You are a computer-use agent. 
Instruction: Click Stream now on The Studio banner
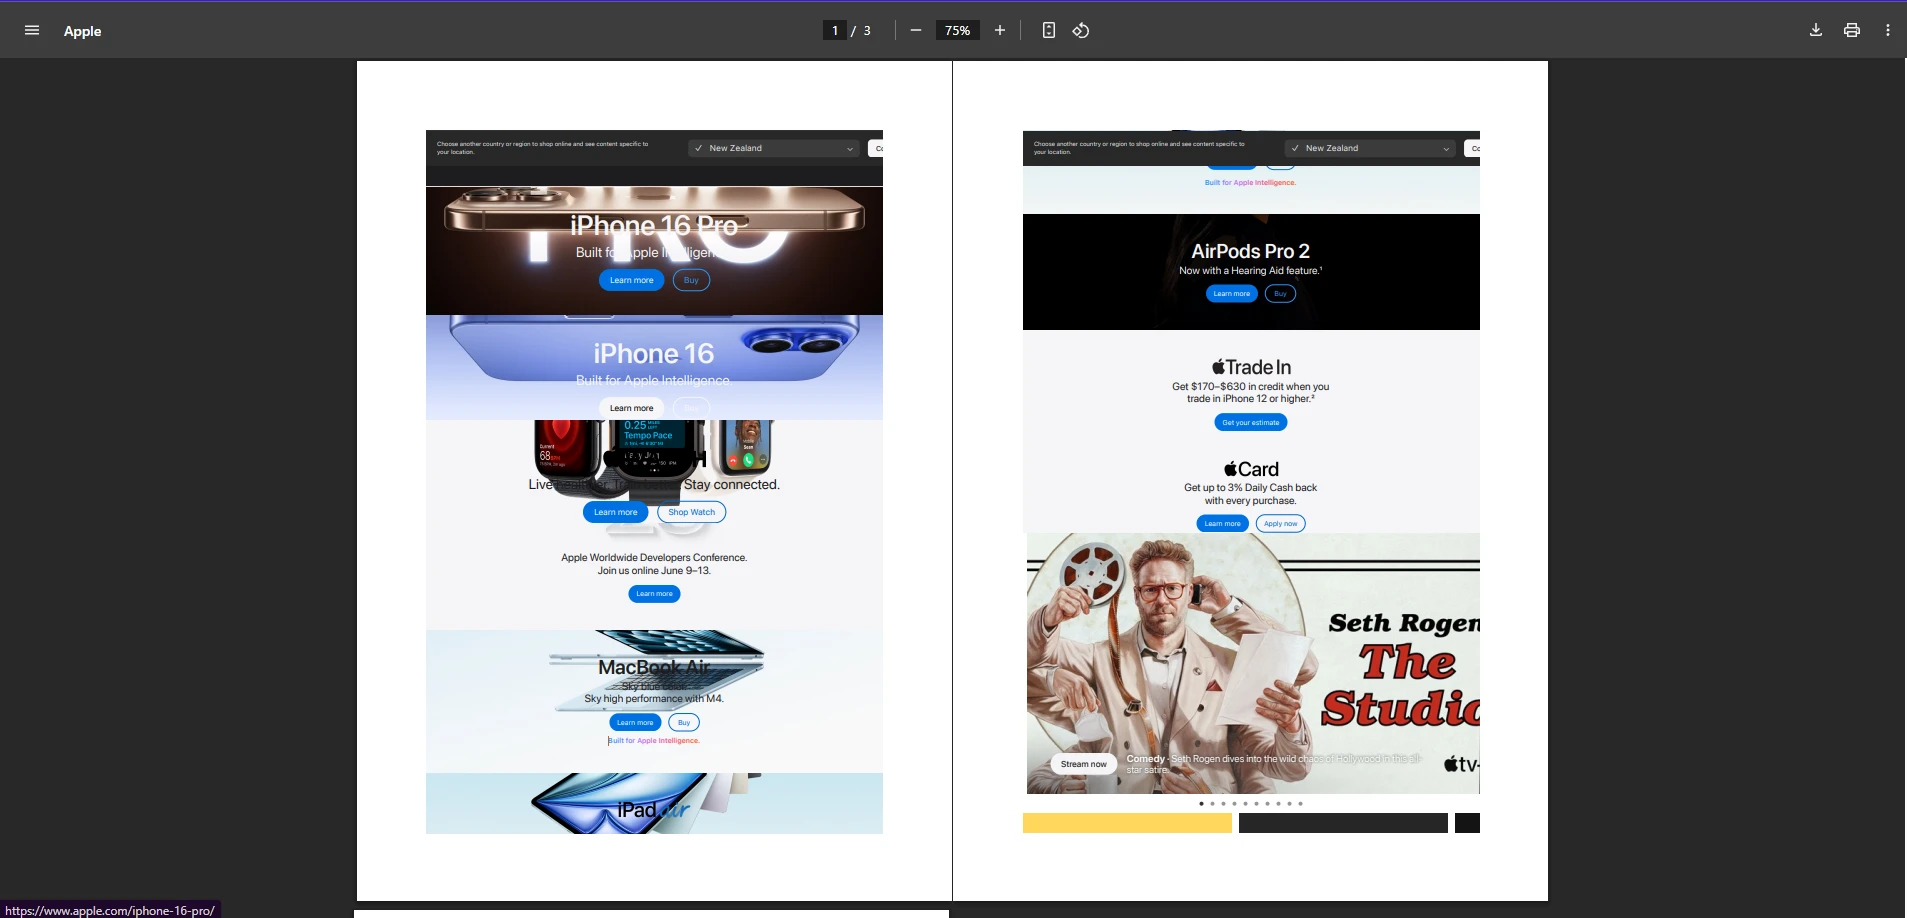click(x=1083, y=764)
